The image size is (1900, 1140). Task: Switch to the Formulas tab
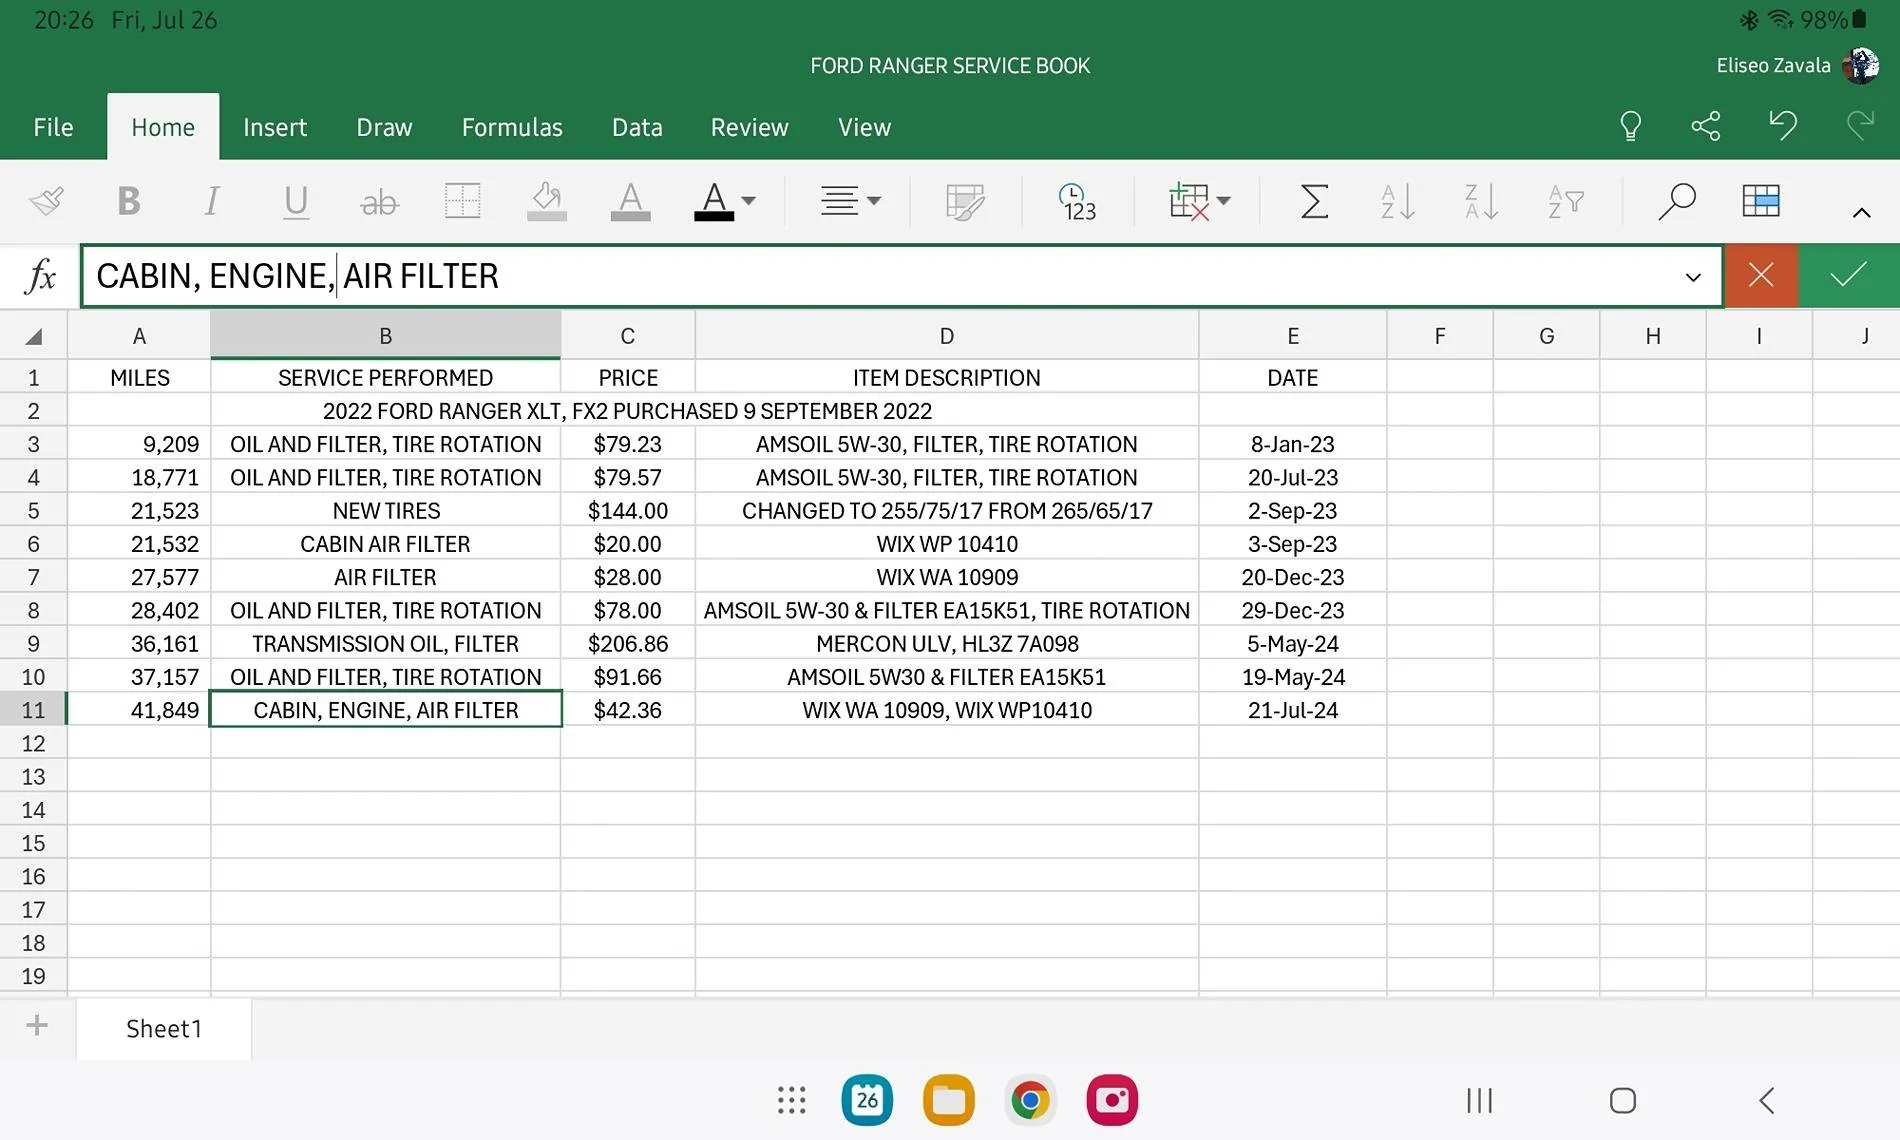tap(512, 127)
